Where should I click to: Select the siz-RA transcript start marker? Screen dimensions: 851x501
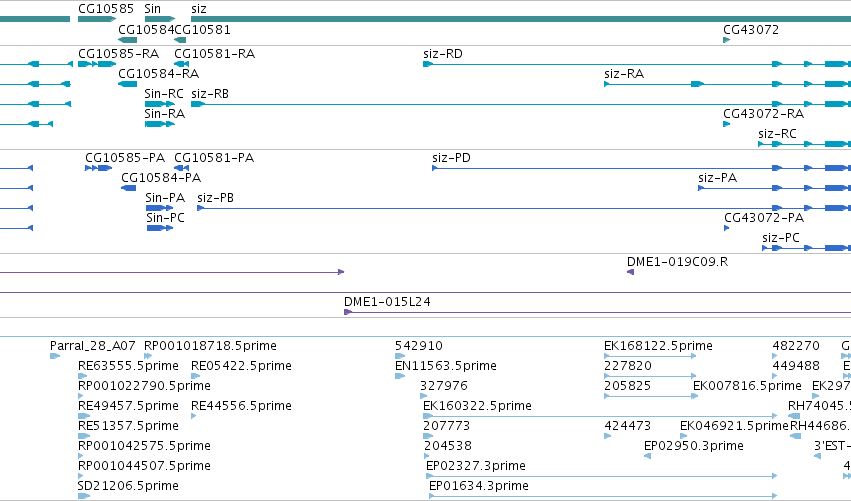pos(607,84)
